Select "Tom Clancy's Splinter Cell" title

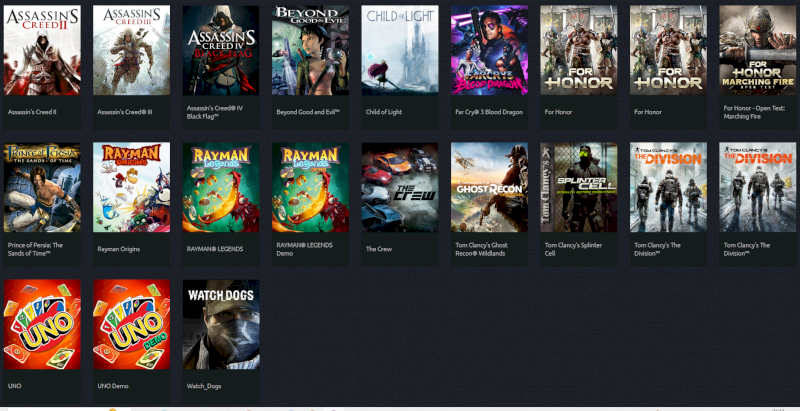coord(573,249)
